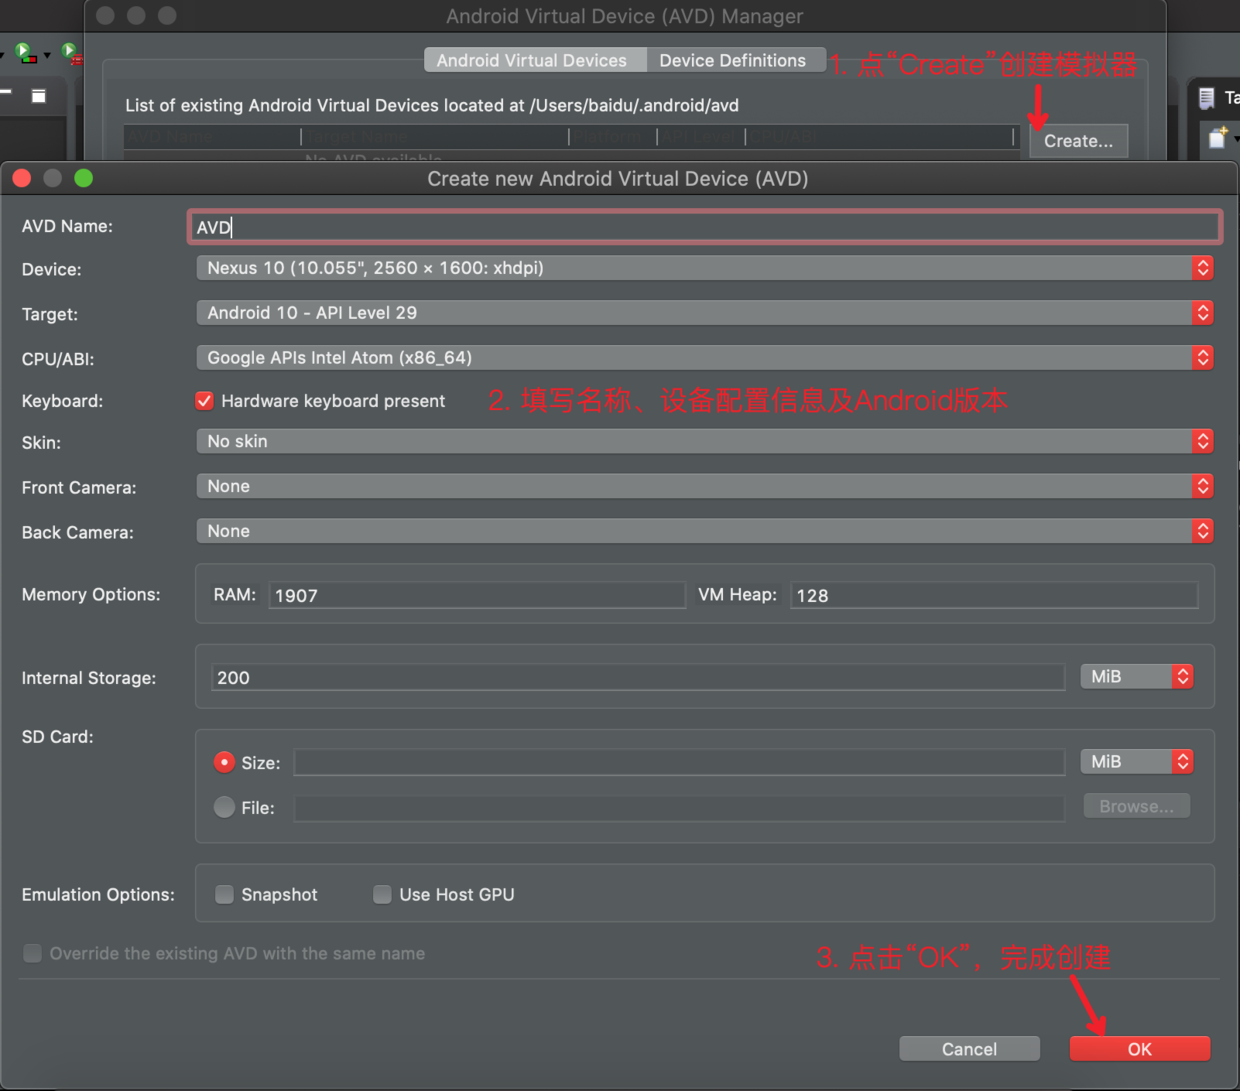Select the SD Card File radio button
The height and width of the screenshot is (1091, 1240).
coord(225,807)
